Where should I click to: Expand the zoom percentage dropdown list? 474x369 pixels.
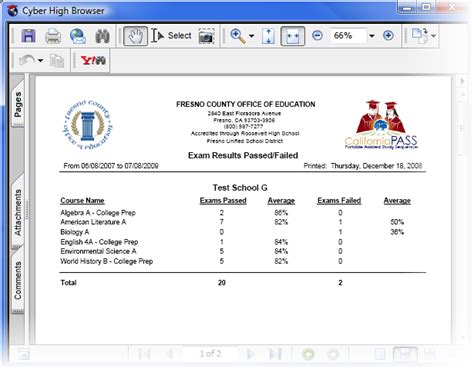coord(372,36)
